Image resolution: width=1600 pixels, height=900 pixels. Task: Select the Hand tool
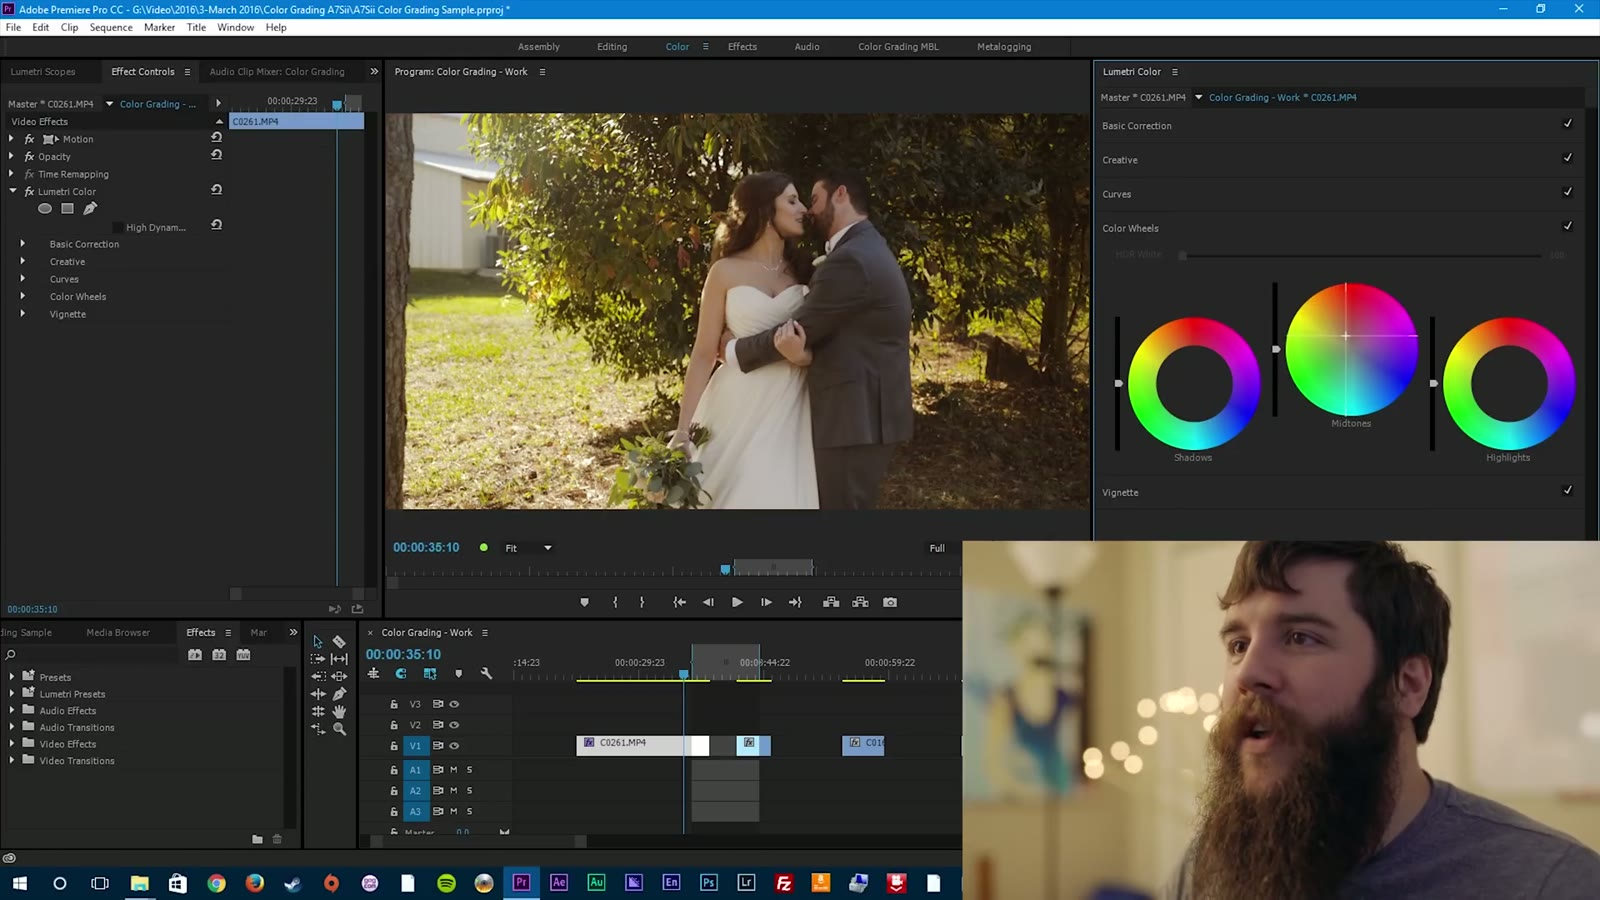[340, 711]
